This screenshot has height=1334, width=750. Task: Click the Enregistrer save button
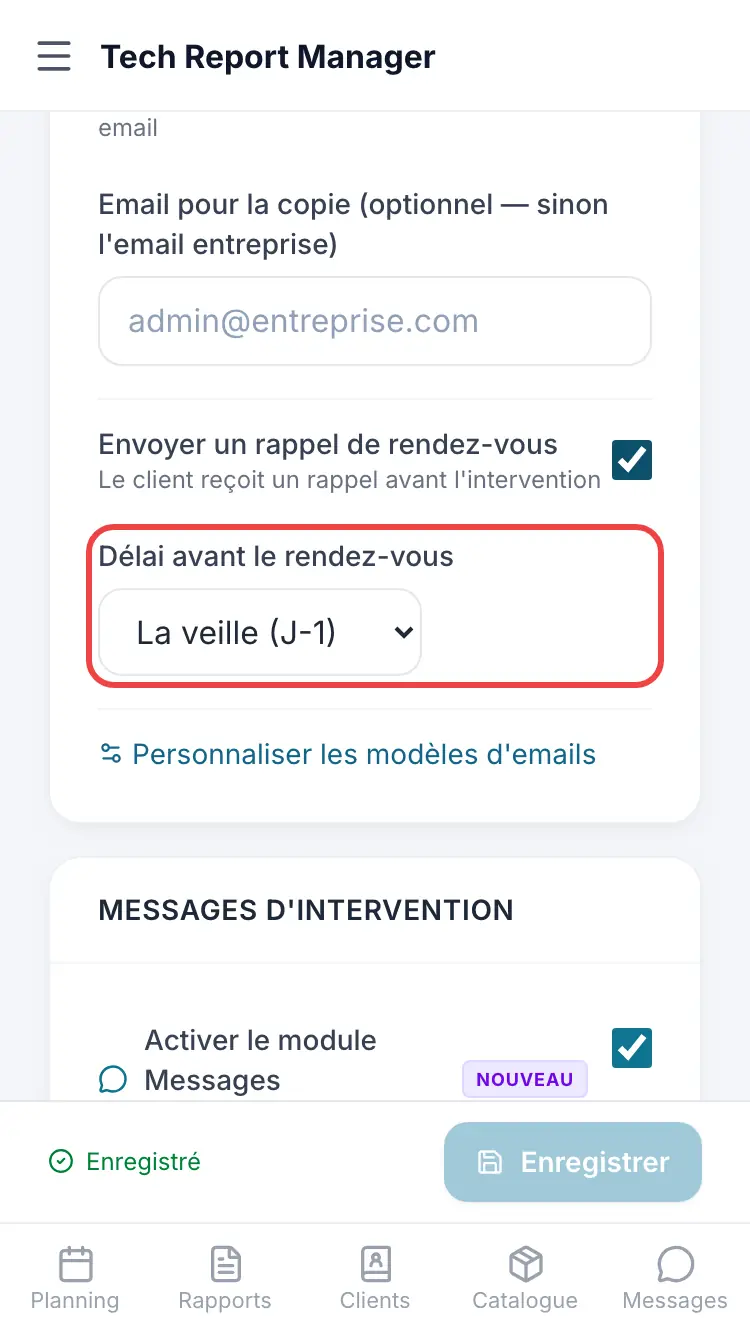pos(573,1162)
